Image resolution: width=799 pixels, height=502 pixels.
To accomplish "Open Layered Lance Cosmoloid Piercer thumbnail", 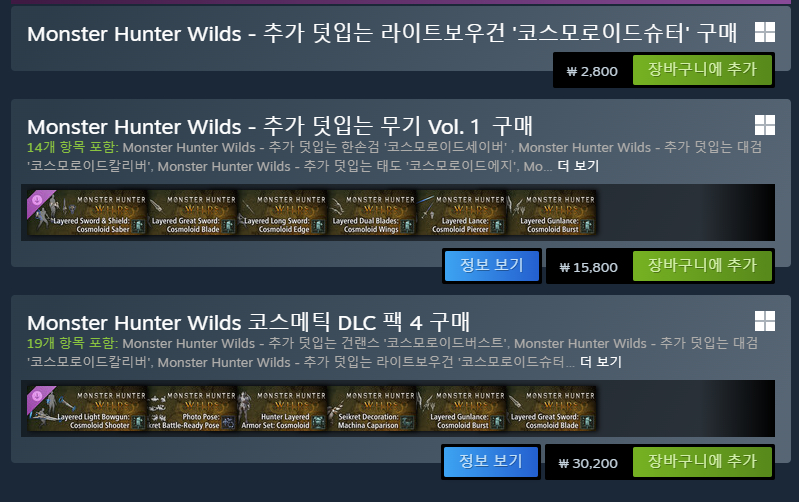I will (x=462, y=213).
